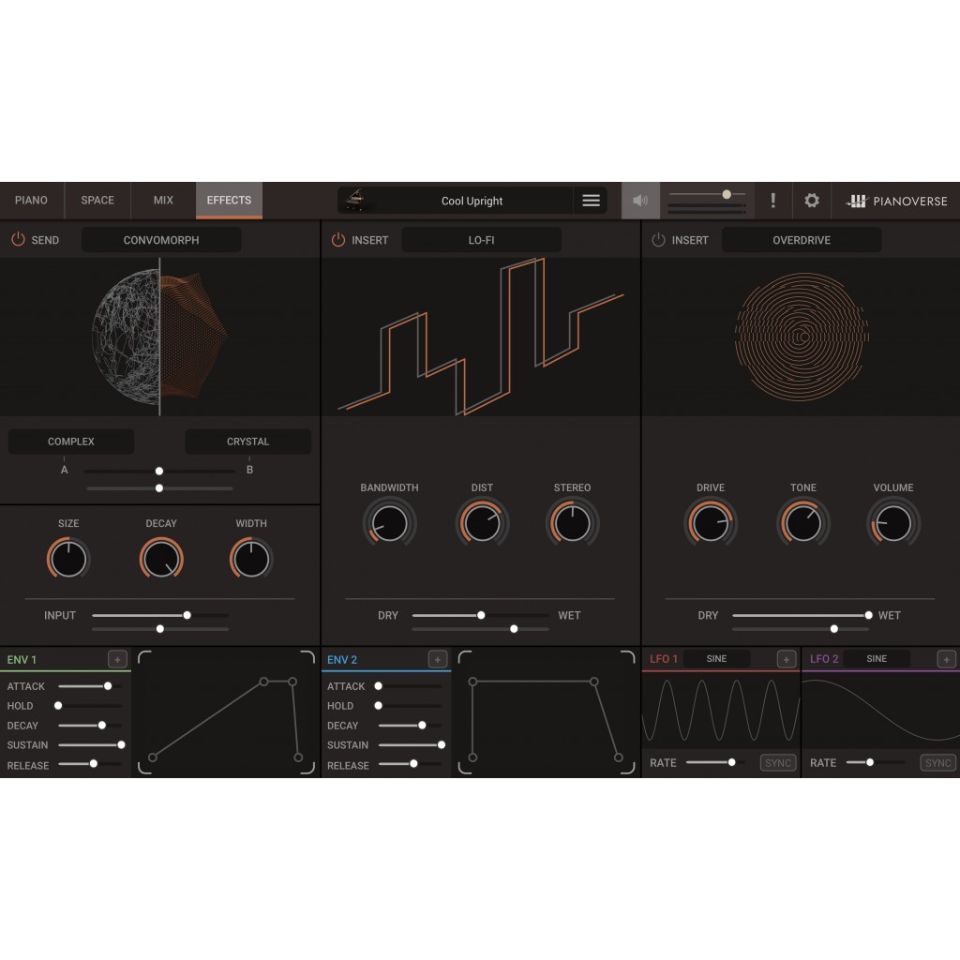The image size is (960, 960).
Task: Switch to the PIANO tab
Action: pyautogui.click(x=31, y=201)
